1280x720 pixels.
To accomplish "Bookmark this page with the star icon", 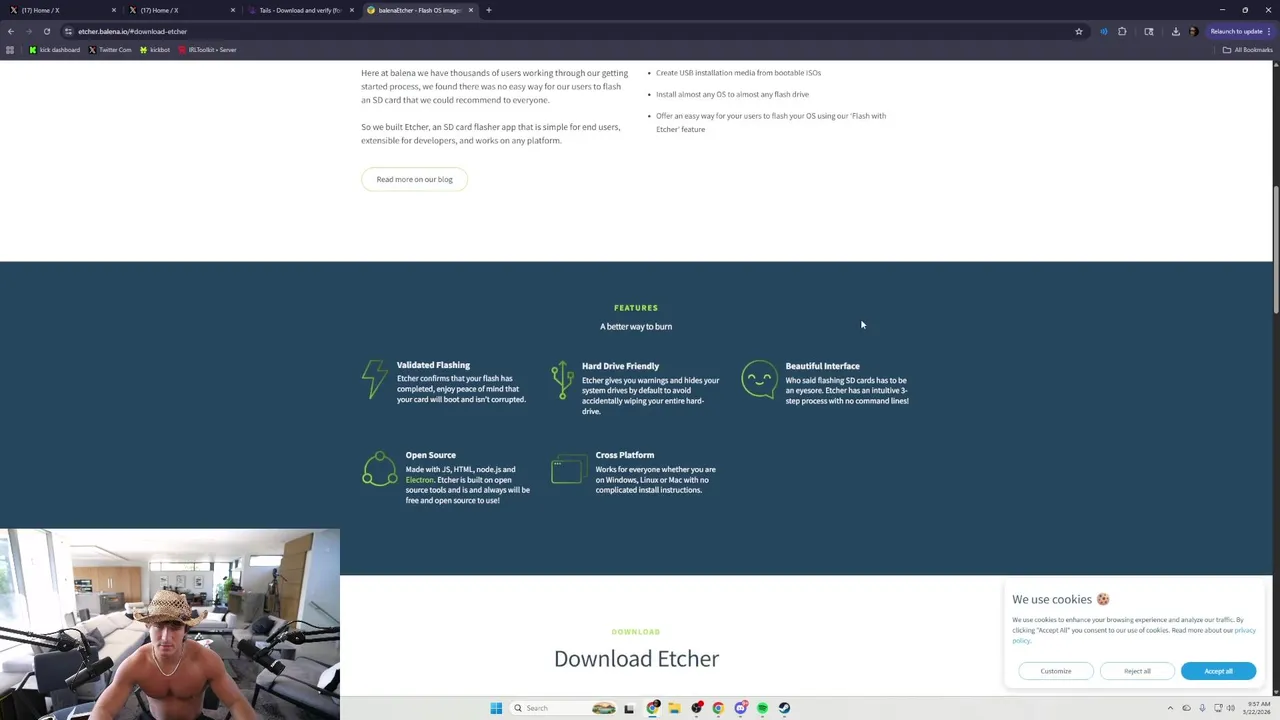I will point(1079,31).
